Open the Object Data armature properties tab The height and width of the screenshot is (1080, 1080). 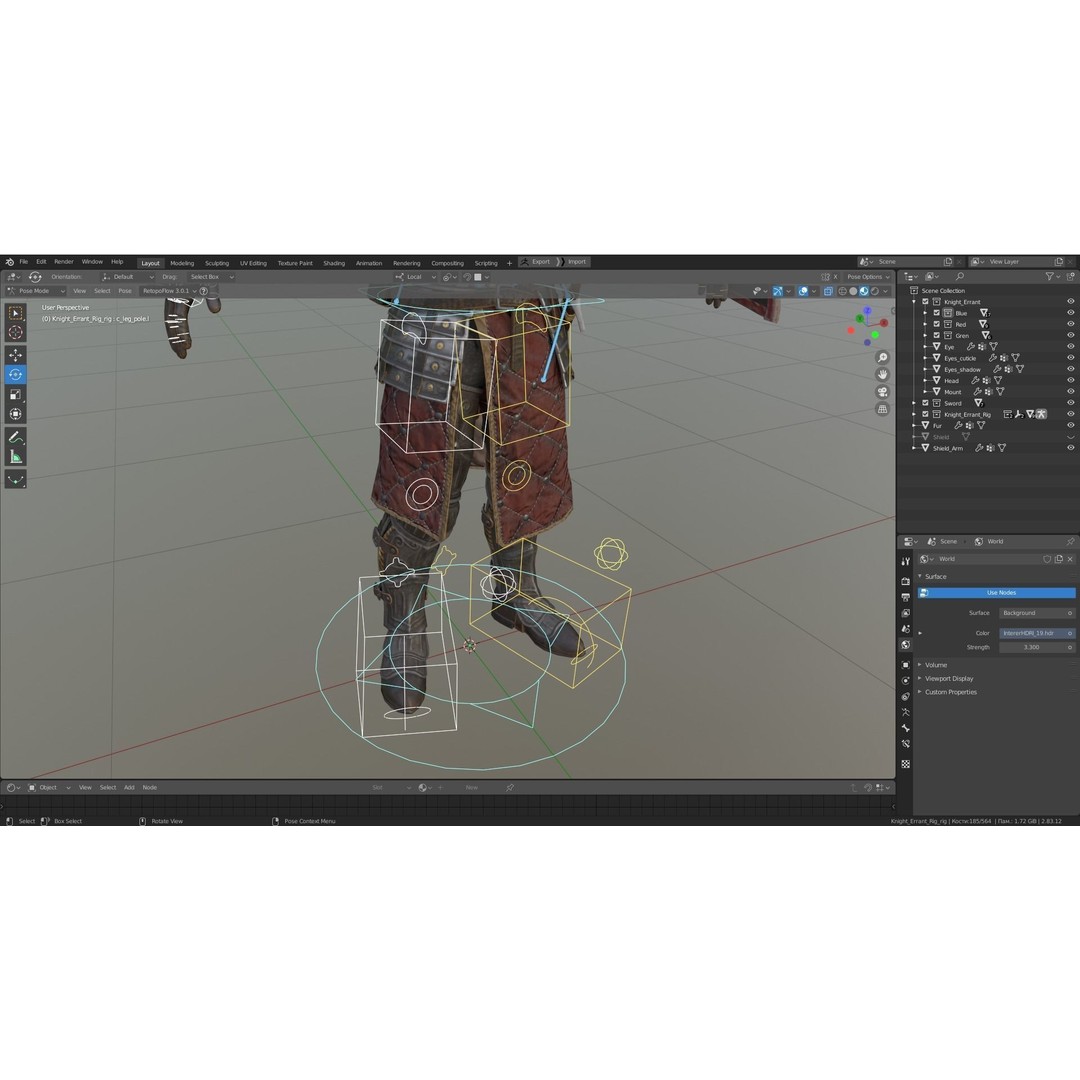906,712
